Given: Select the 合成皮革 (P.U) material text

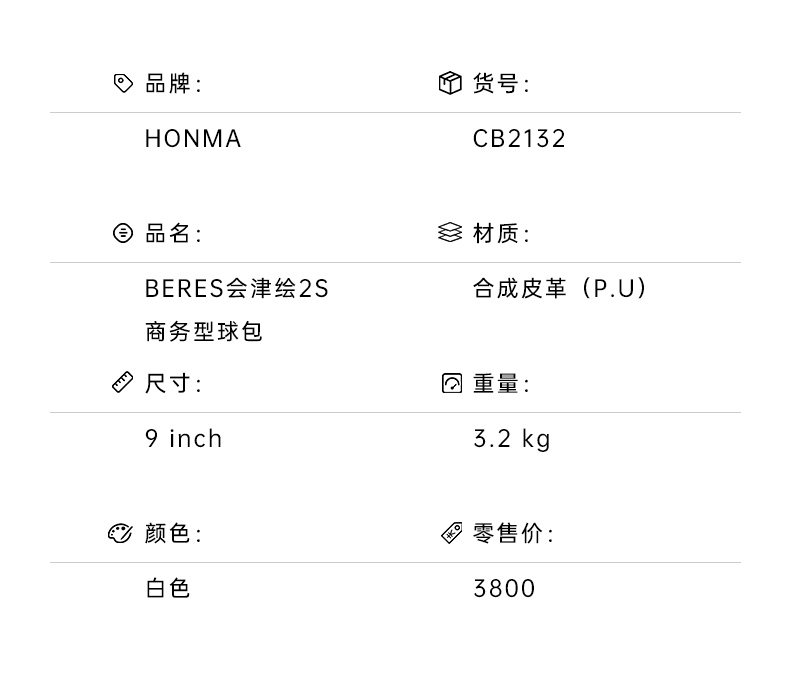Looking at the screenshot, I should point(560,289).
